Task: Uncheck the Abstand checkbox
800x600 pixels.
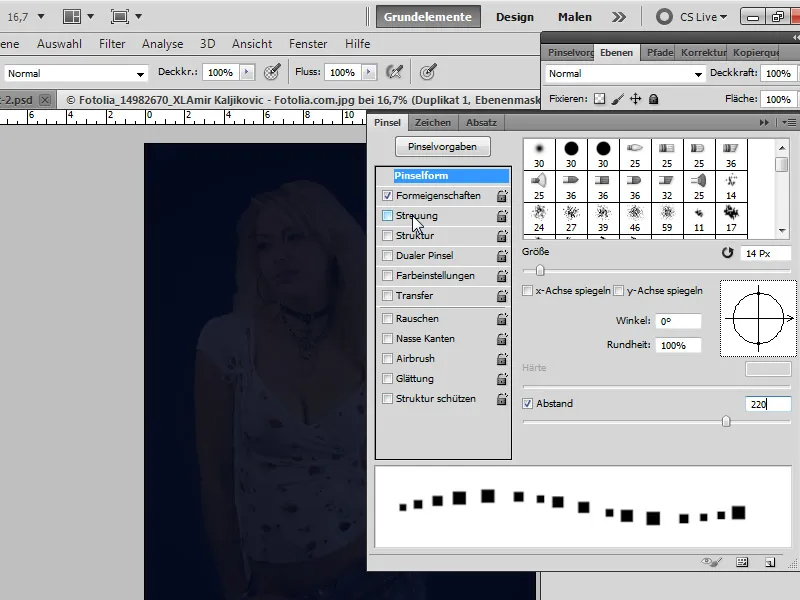Action: (528, 404)
